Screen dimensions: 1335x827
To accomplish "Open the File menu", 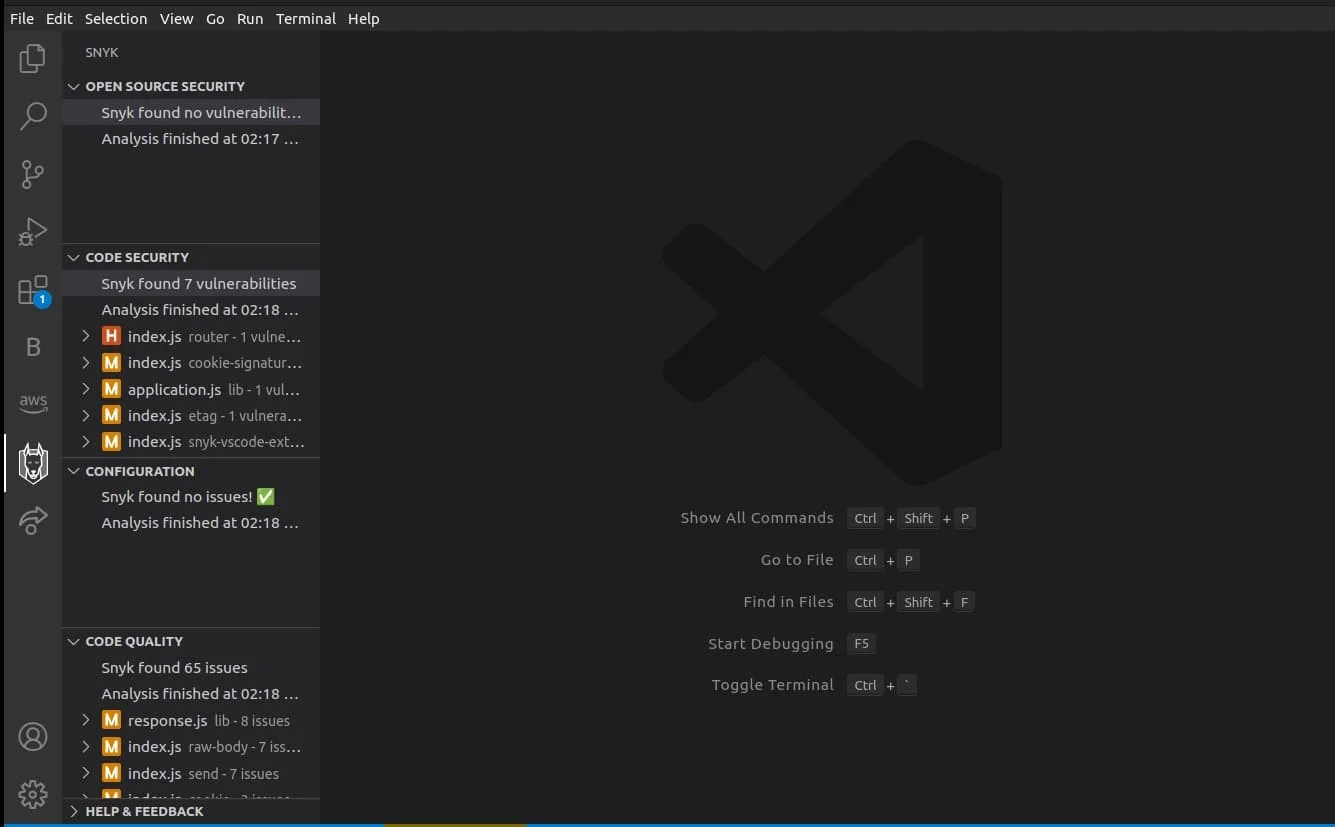I will [x=21, y=18].
